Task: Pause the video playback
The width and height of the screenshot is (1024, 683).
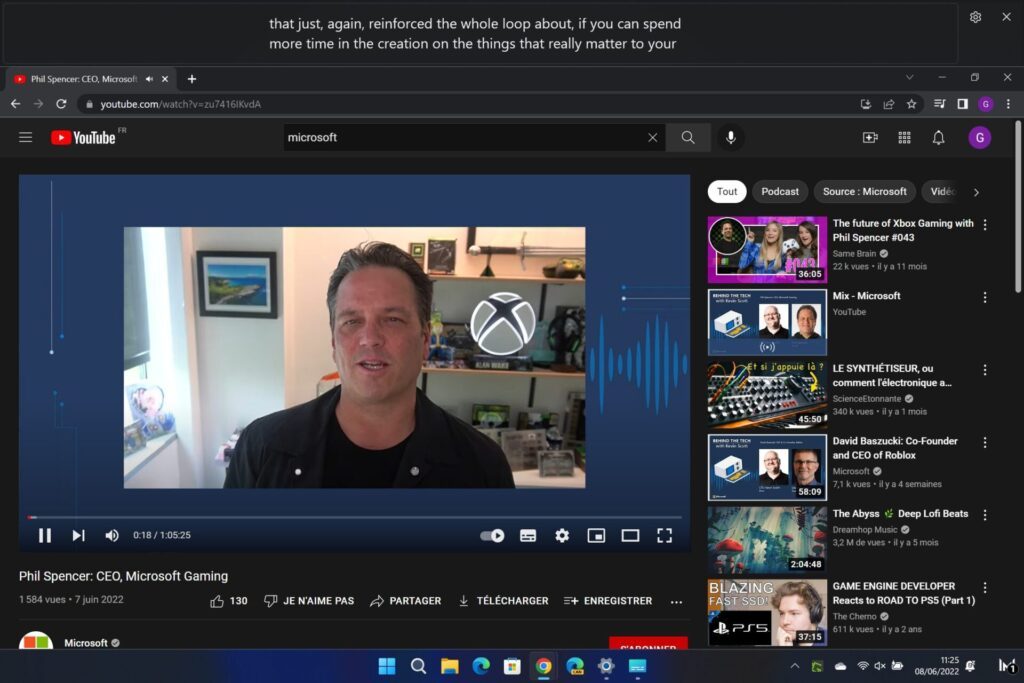Action: 45,535
